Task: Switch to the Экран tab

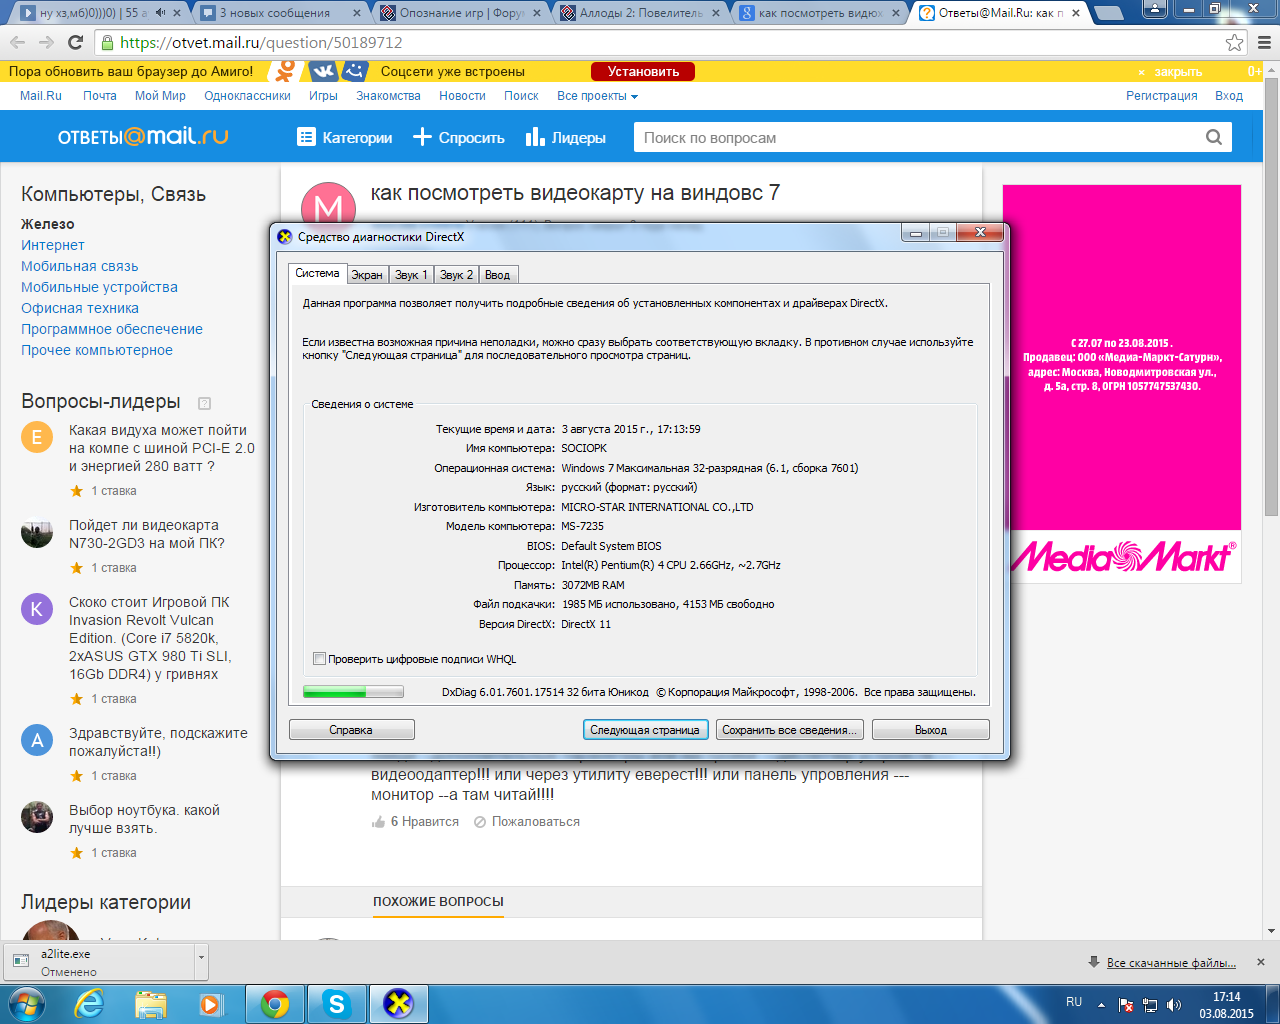Action: [367, 275]
